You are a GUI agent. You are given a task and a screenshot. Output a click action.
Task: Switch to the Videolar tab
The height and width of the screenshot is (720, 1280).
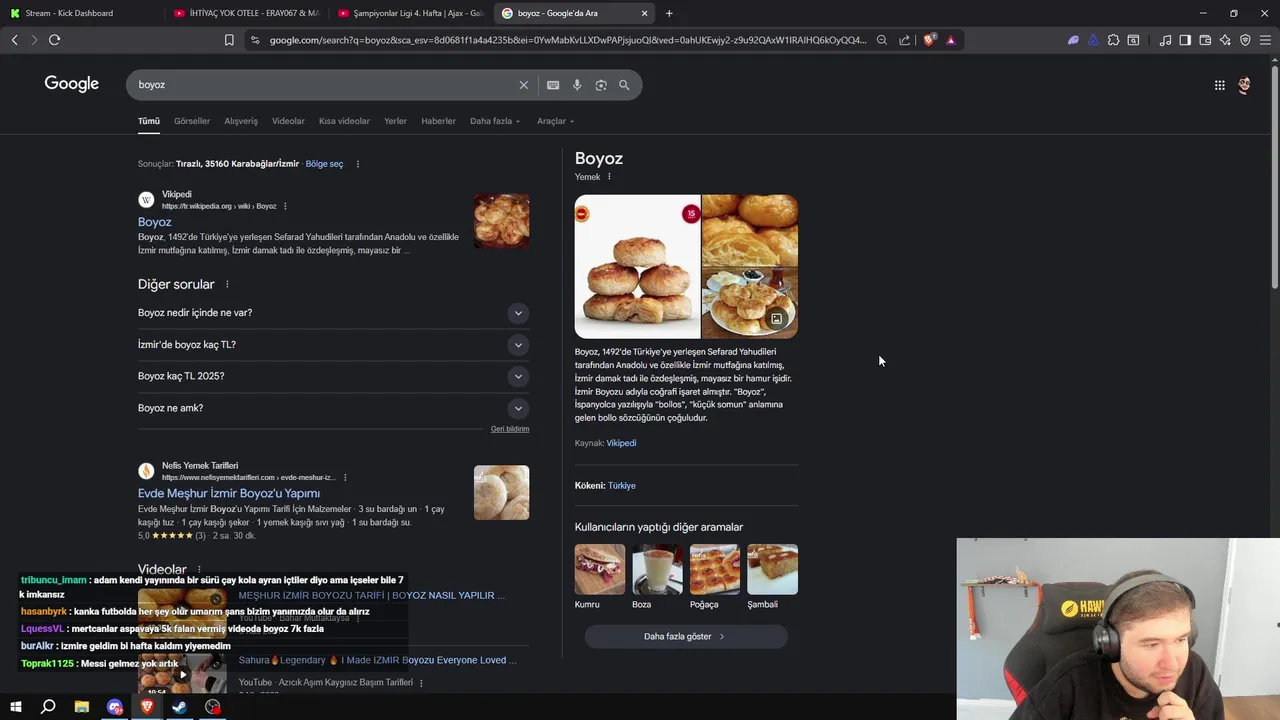click(x=288, y=121)
